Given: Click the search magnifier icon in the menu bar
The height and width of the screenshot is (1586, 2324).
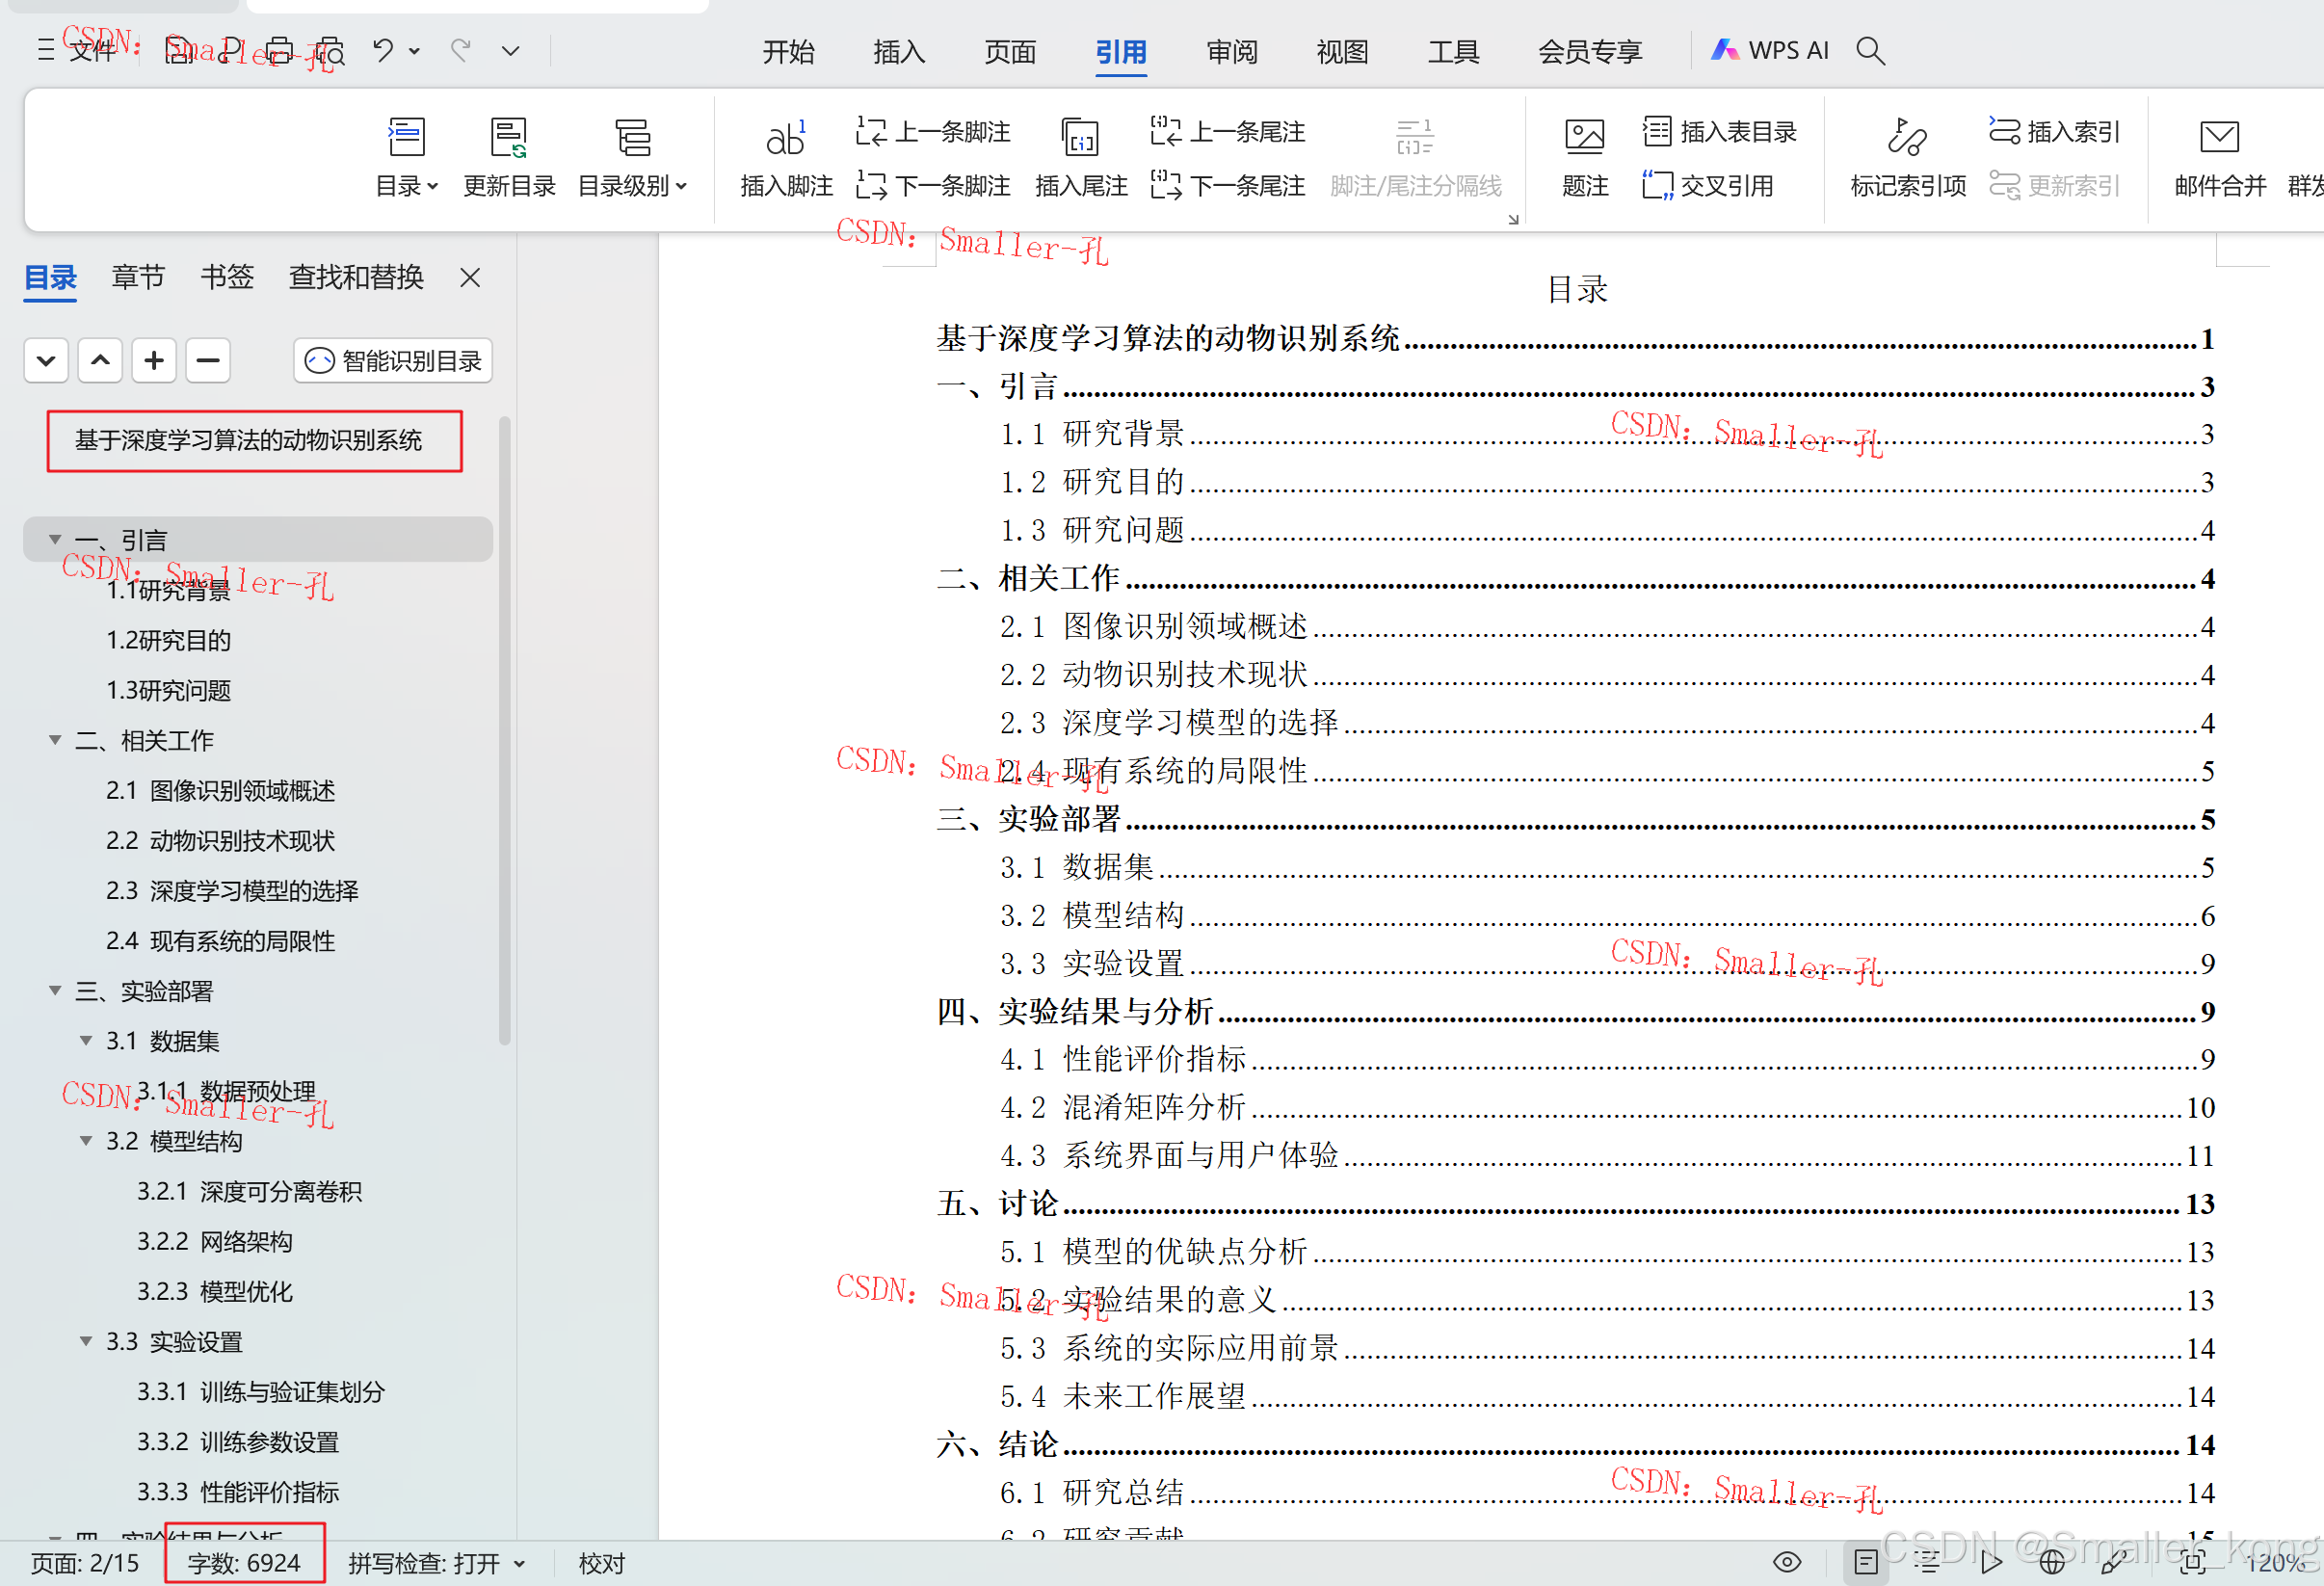Looking at the screenshot, I should coord(1870,51).
